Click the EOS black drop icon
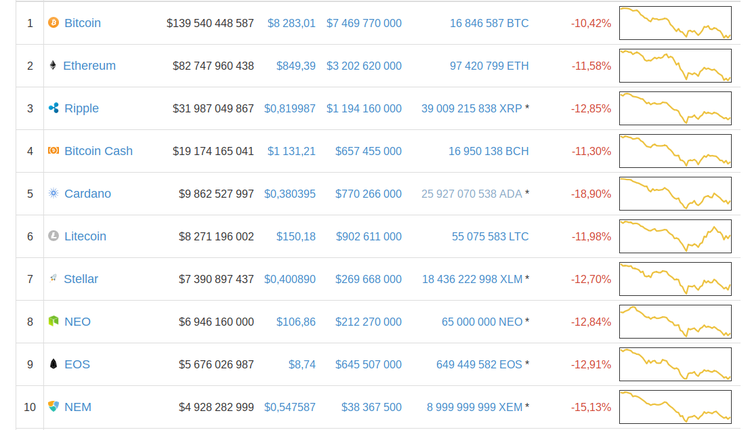The height and width of the screenshot is (430, 750). point(54,365)
